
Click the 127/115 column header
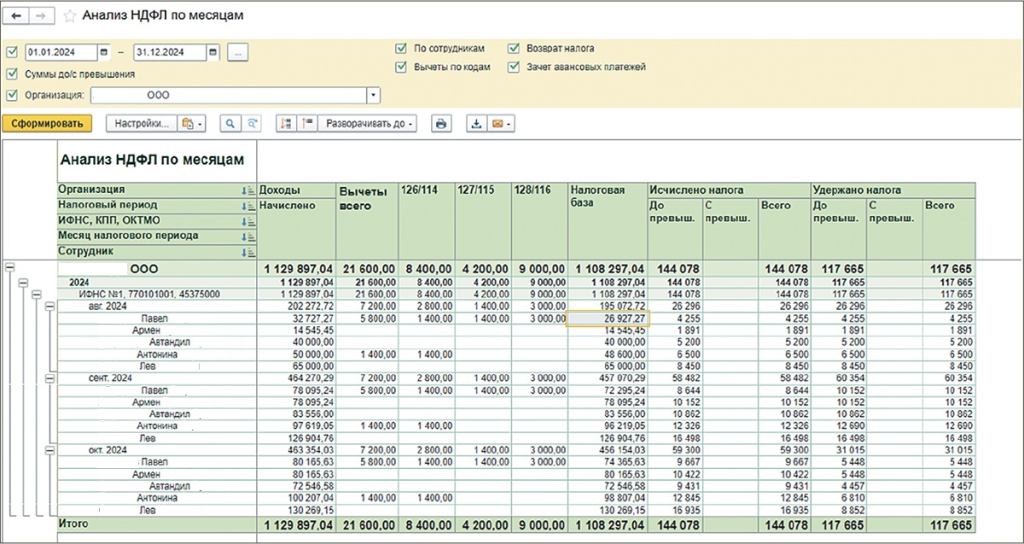tap(483, 221)
